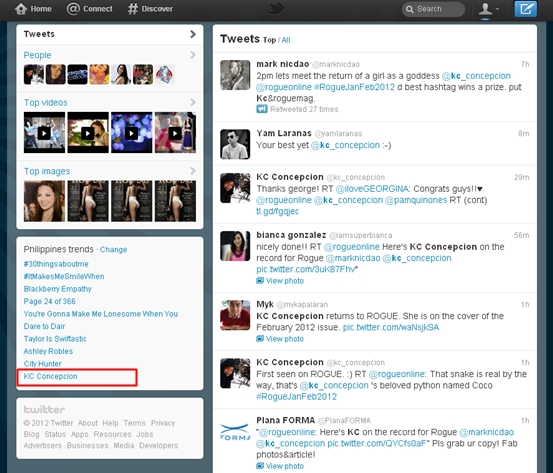Expand the Tweets section chevron
553x473 pixels.
click(x=193, y=34)
